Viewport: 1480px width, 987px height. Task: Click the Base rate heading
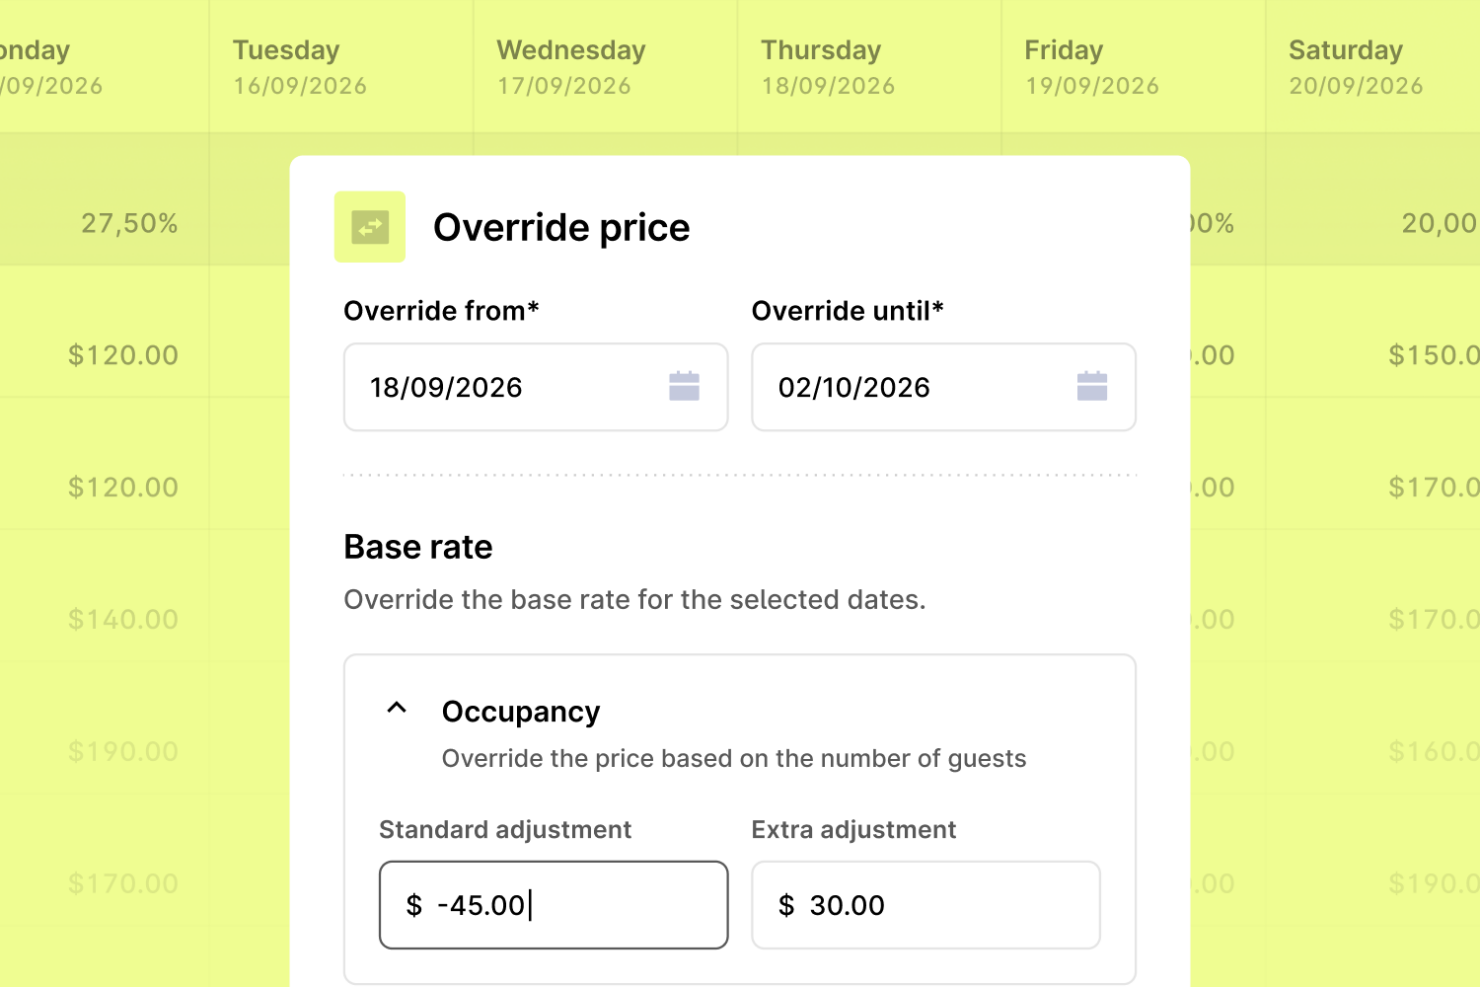418,547
